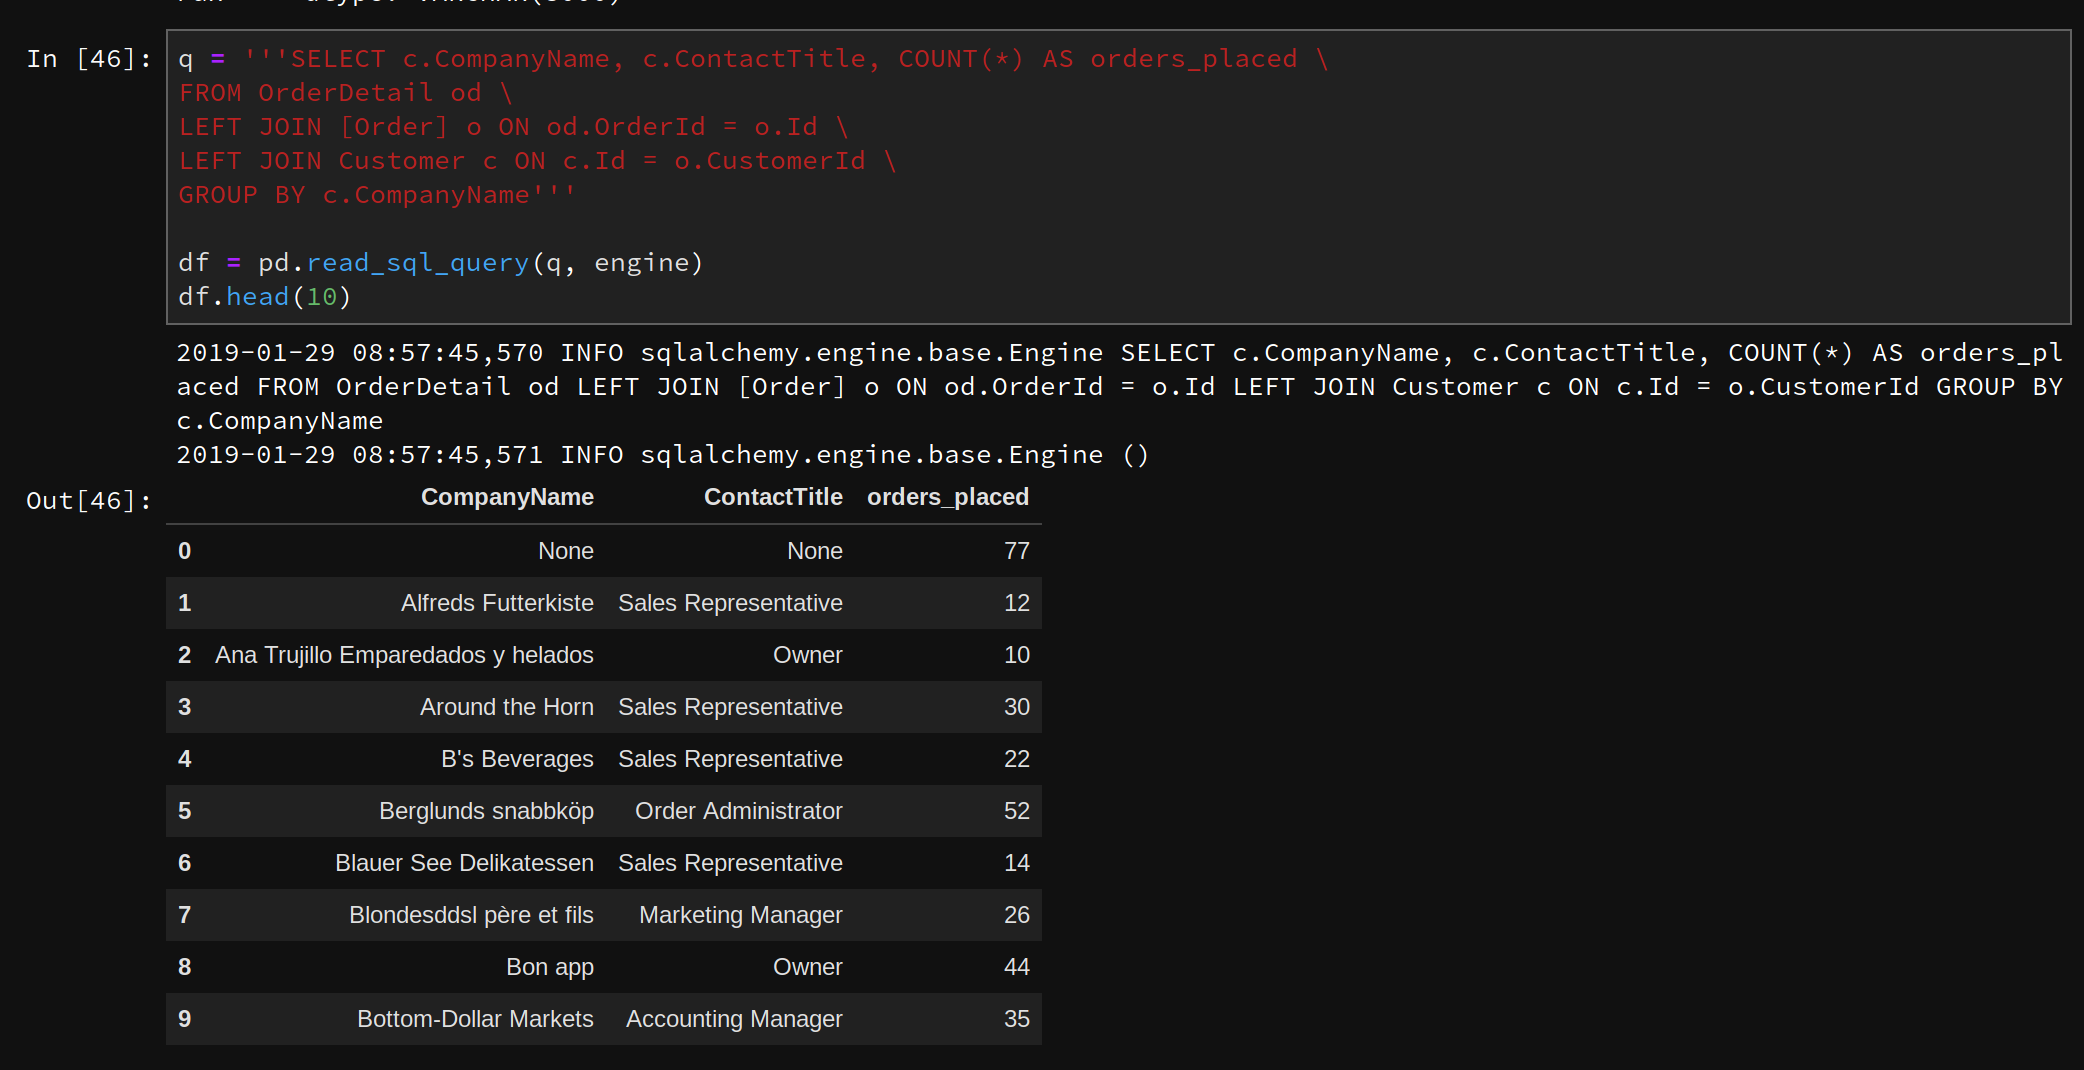Click the row index 0 label
This screenshot has height=1070, width=2084.
pos(184,551)
